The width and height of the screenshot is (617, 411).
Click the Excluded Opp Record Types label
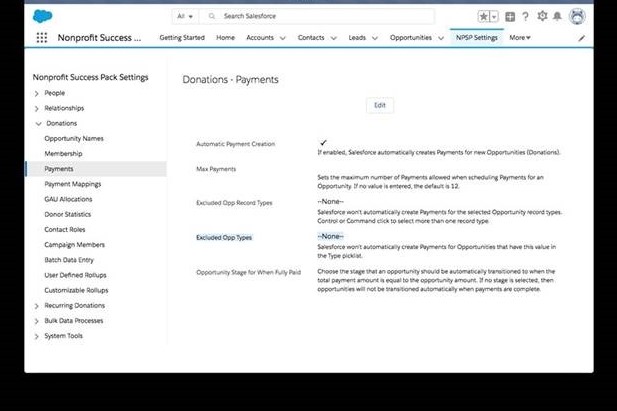tap(234, 203)
